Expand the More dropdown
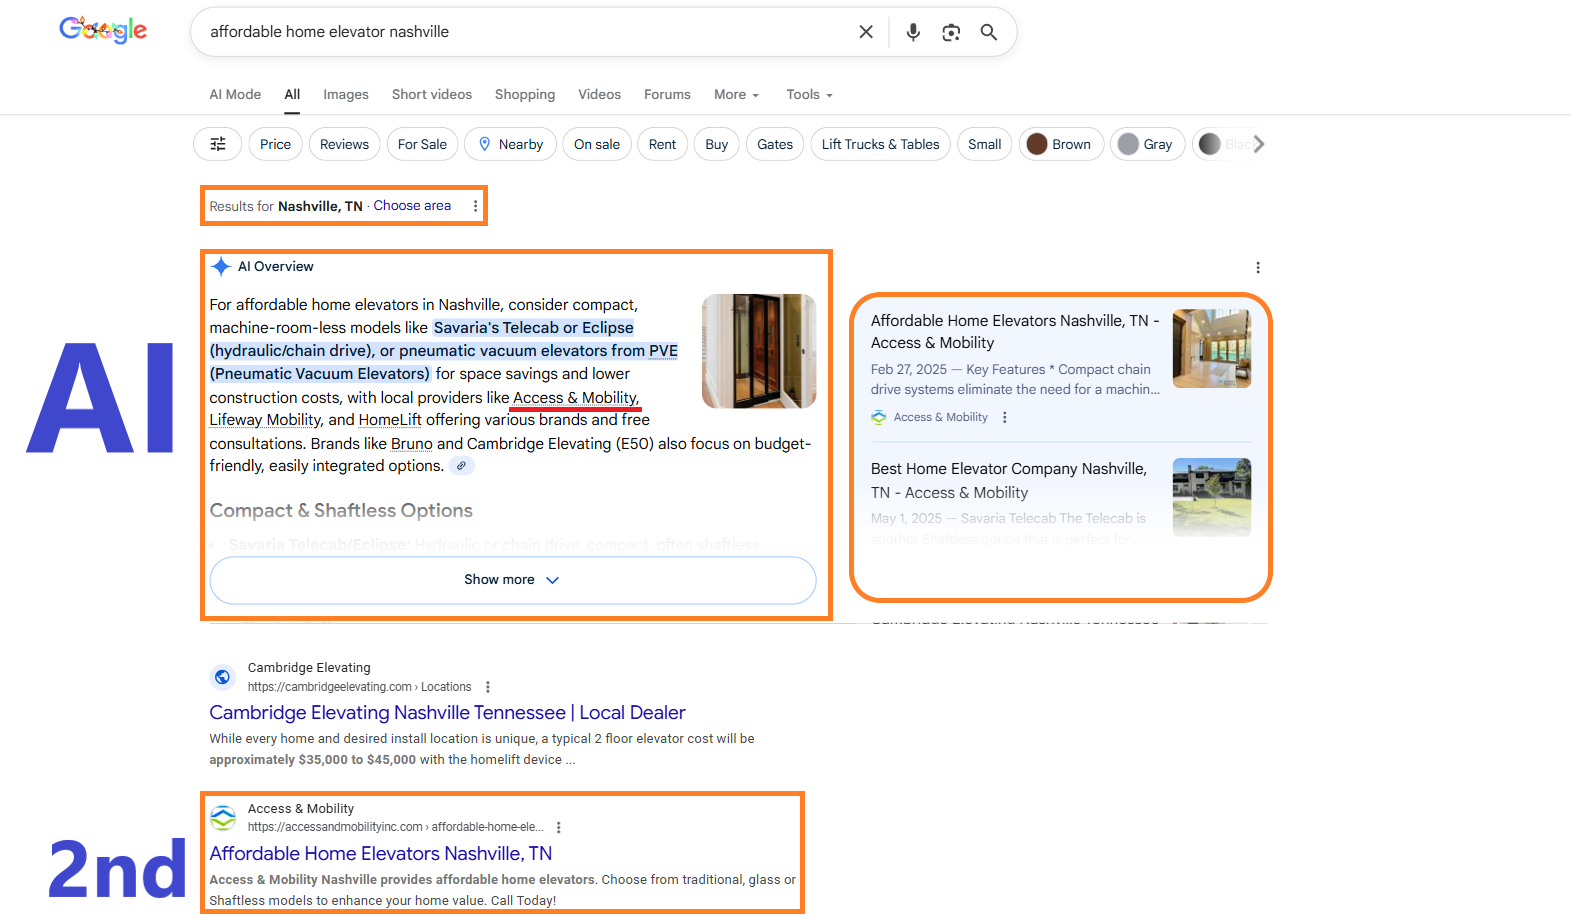The image size is (1571, 916). (x=737, y=94)
